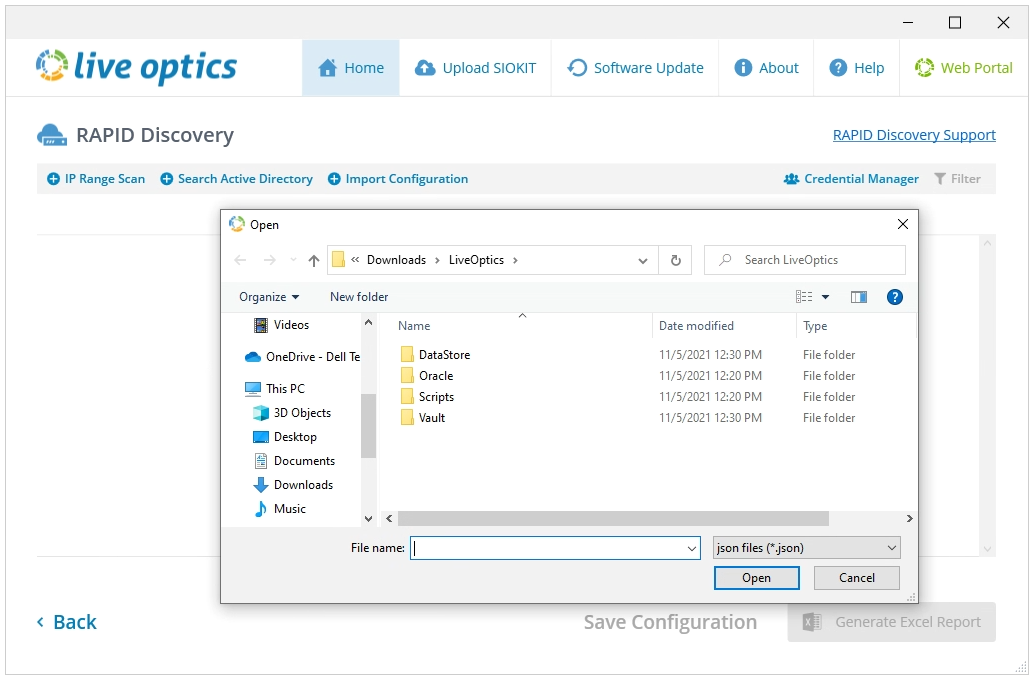
Task: Click Save Configuration
Action: 670,622
